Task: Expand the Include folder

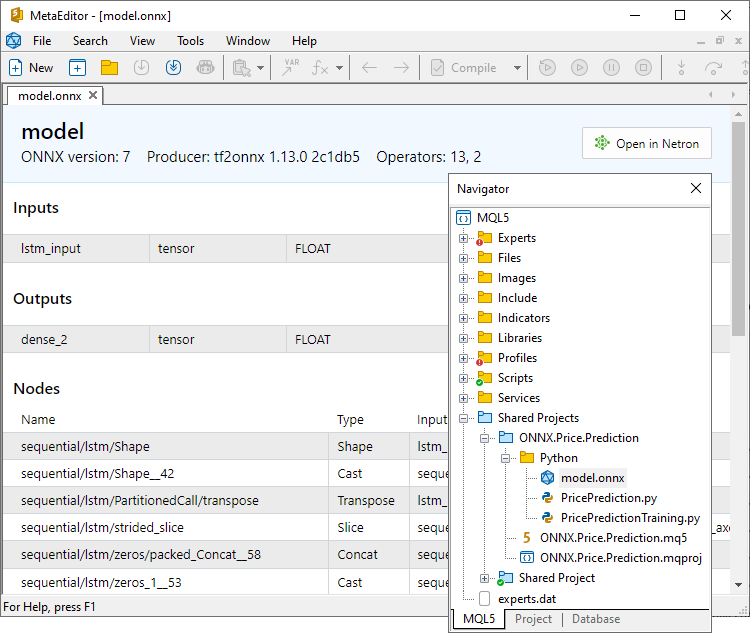Action: click(463, 299)
